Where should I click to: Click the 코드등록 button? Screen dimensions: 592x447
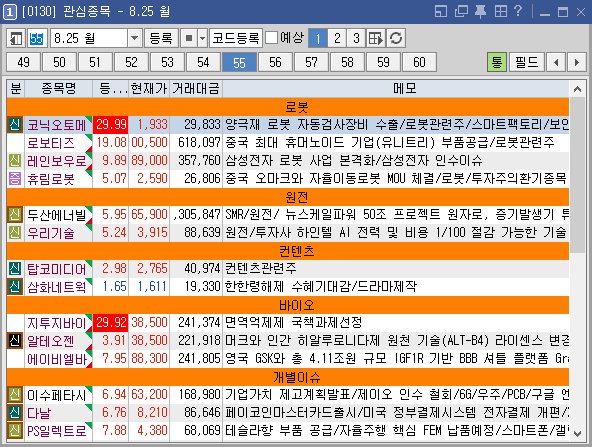pos(236,38)
